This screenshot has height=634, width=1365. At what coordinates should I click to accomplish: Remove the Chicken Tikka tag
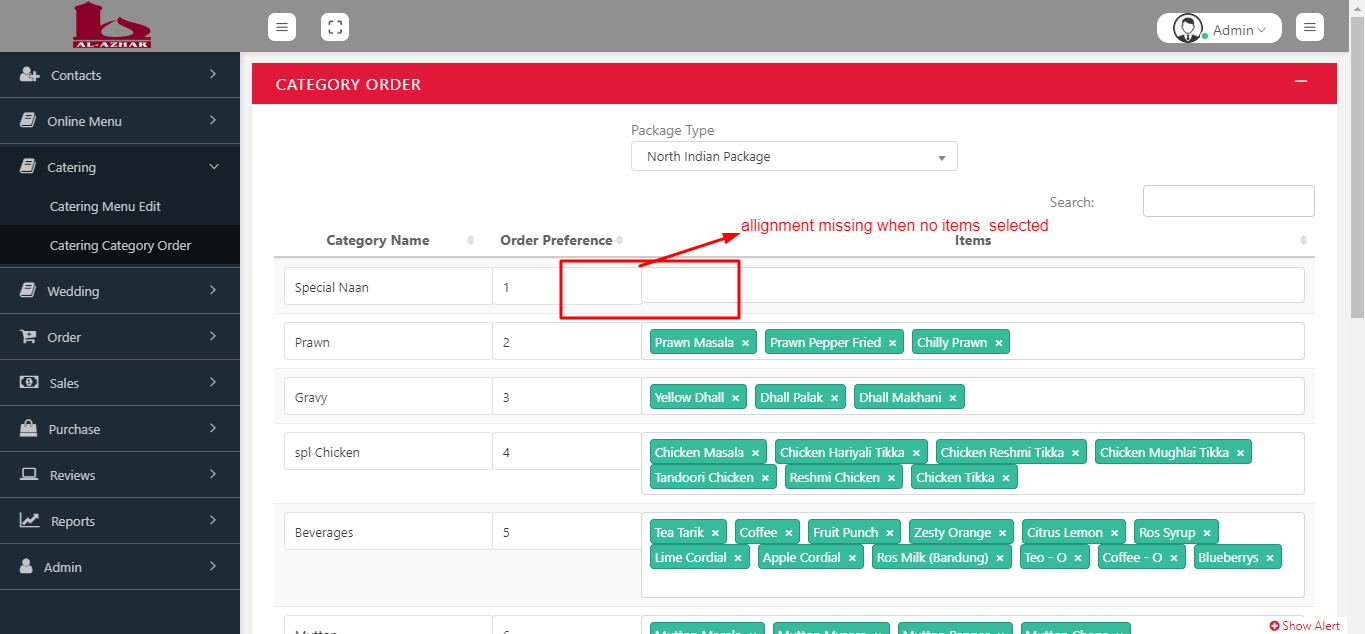tap(1006, 478)
